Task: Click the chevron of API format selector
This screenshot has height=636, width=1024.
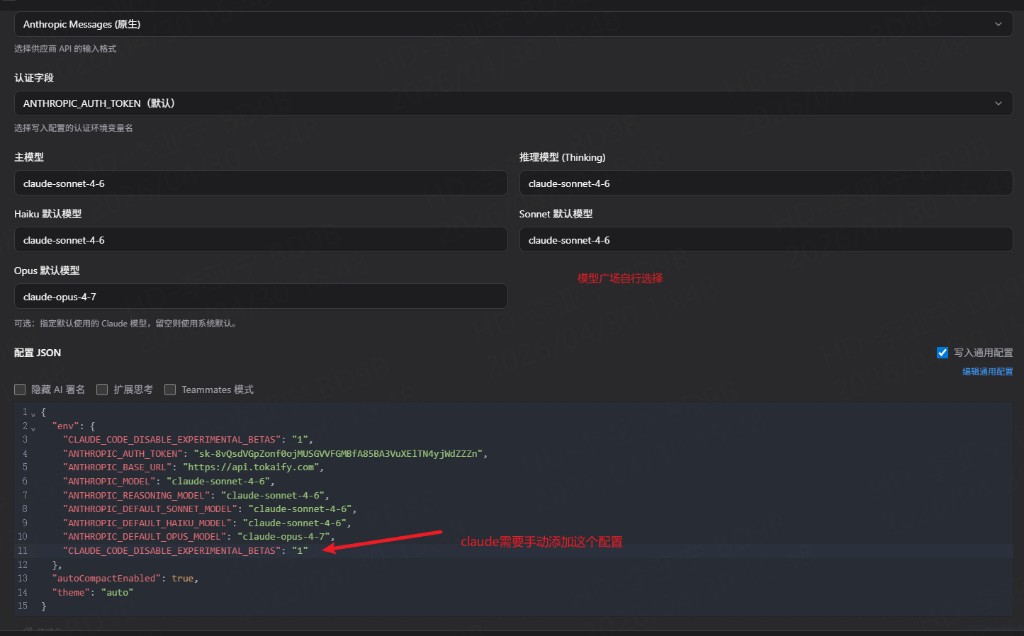Action: pos(998,24)
